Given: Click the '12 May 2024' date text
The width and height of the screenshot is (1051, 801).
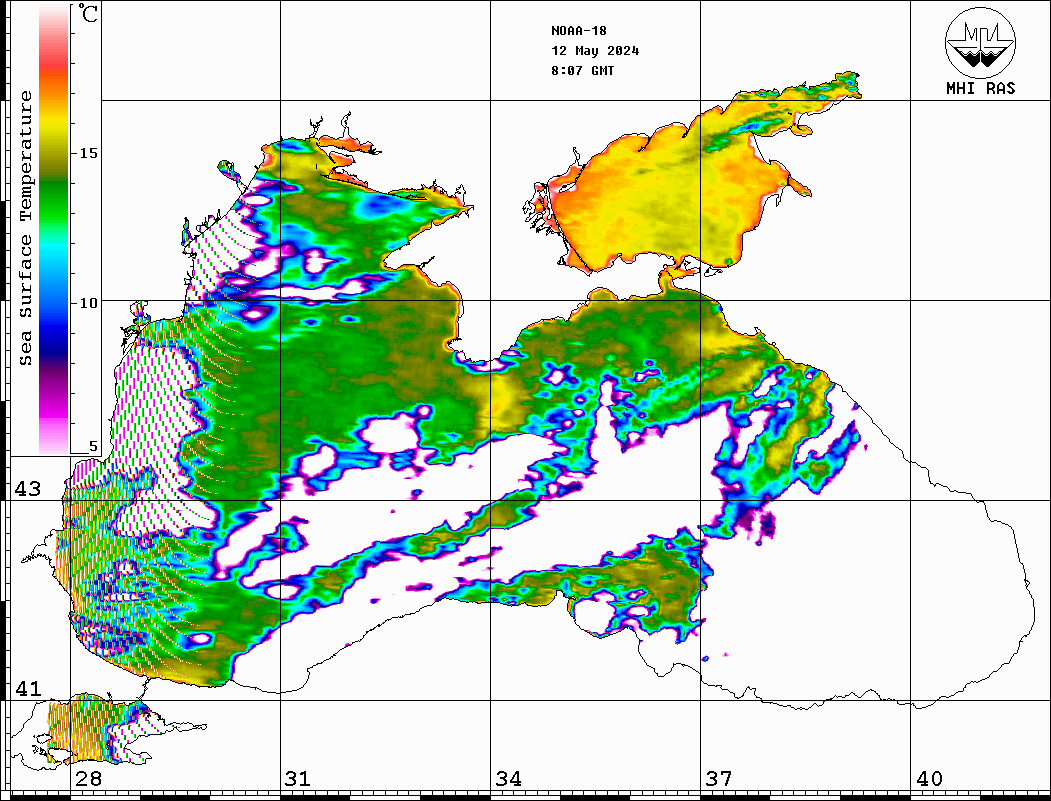Looking at the screenshot, I should [x=595, y=51].
